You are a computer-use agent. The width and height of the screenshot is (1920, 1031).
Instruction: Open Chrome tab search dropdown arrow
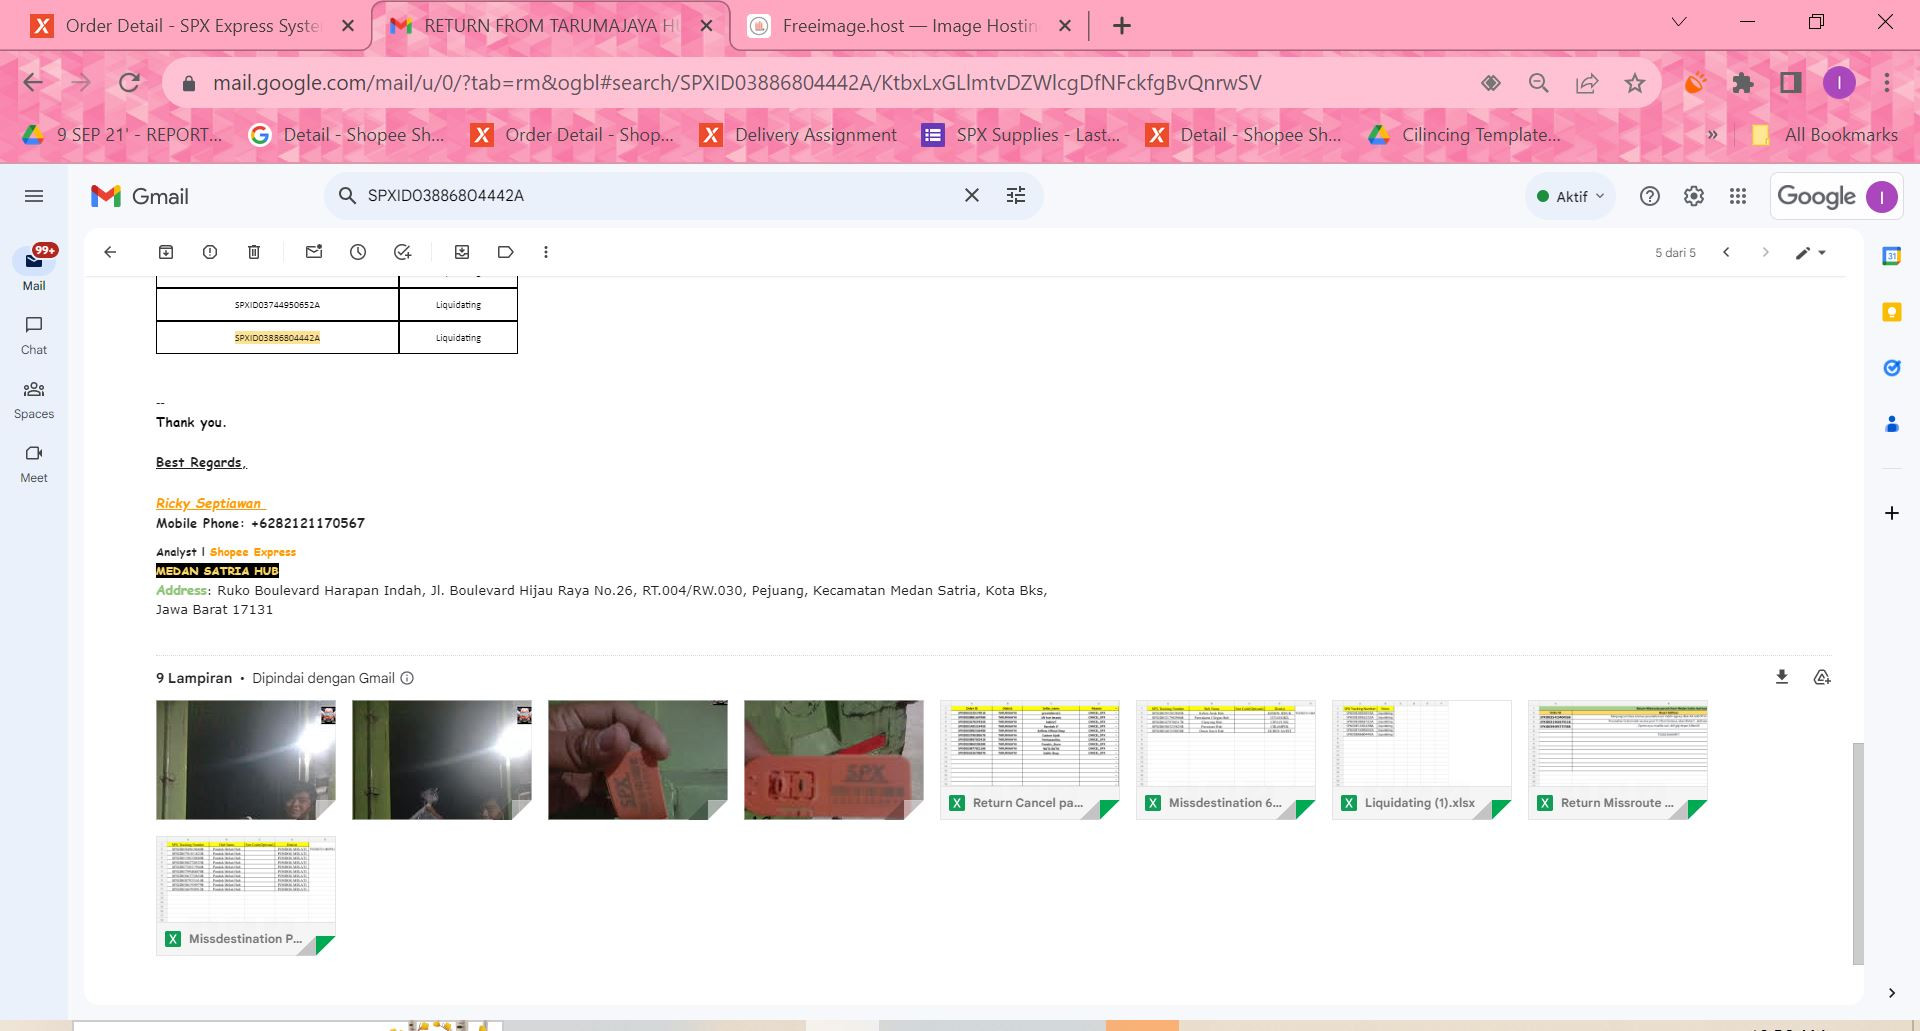coord(1679,22)
